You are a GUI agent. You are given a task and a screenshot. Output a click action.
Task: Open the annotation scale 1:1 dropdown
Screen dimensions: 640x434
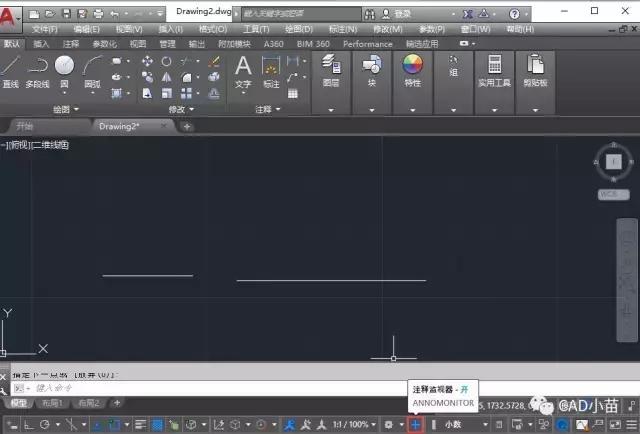[x=354, y=425]
